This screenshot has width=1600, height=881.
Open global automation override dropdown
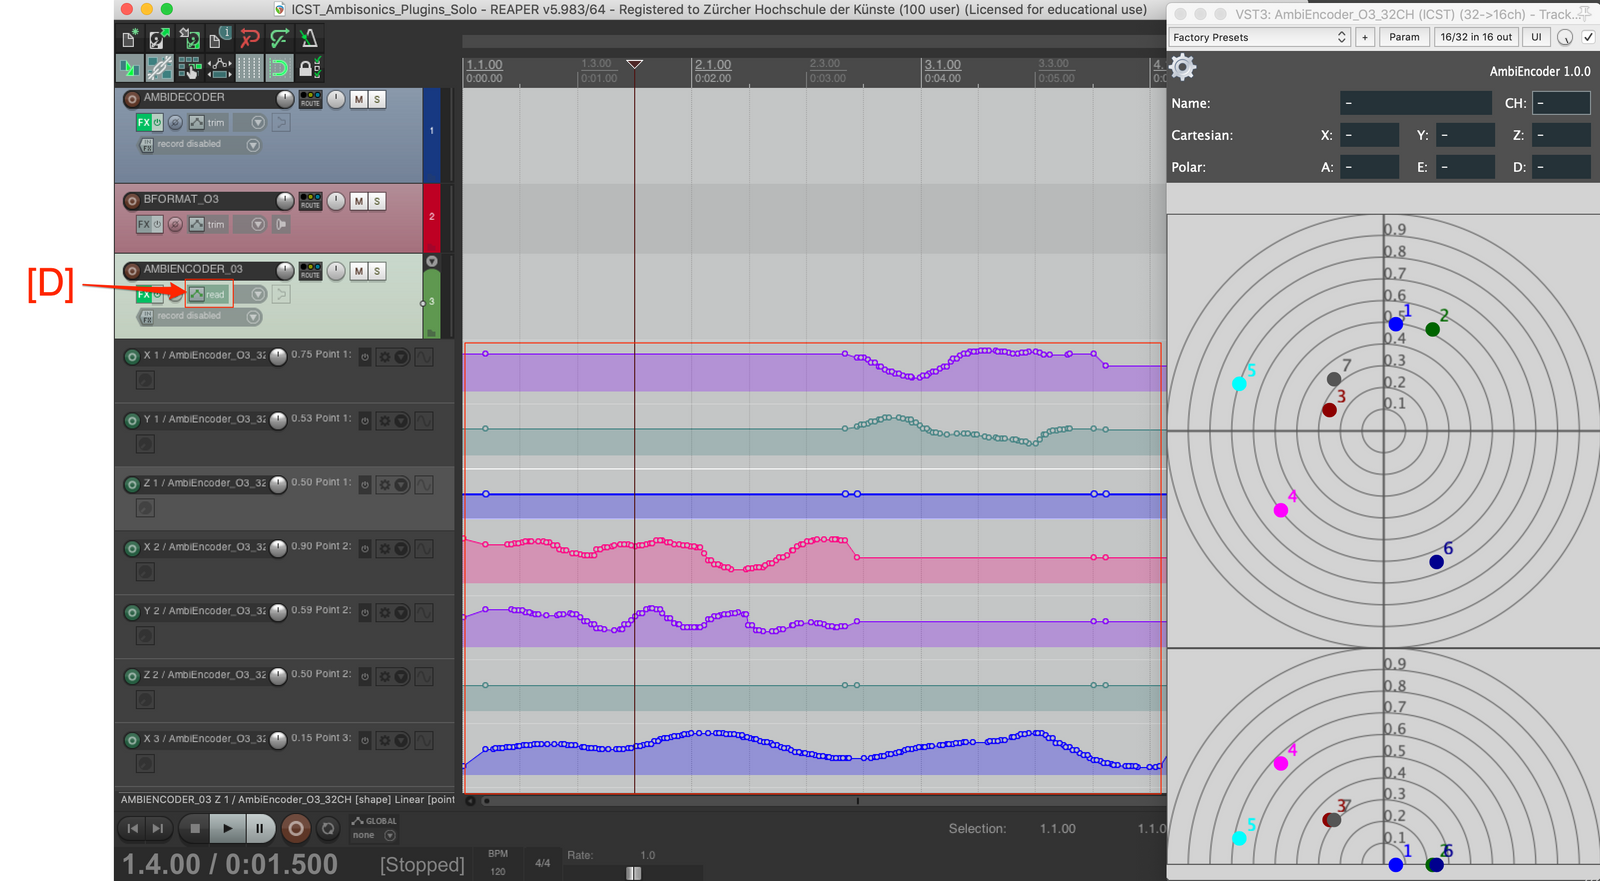coord(390,836)
